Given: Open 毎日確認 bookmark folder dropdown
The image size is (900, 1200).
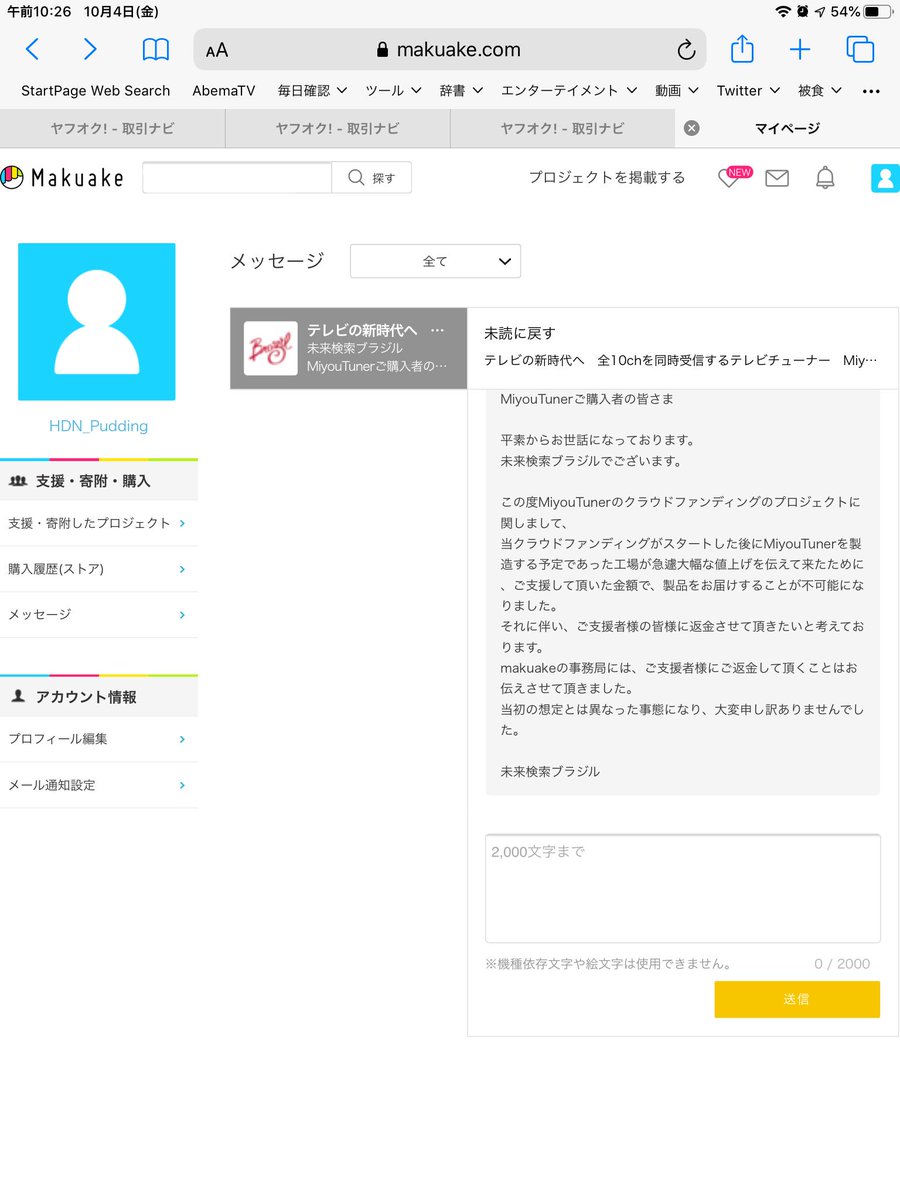Looking at the screenshot, I should click(312, 91).
